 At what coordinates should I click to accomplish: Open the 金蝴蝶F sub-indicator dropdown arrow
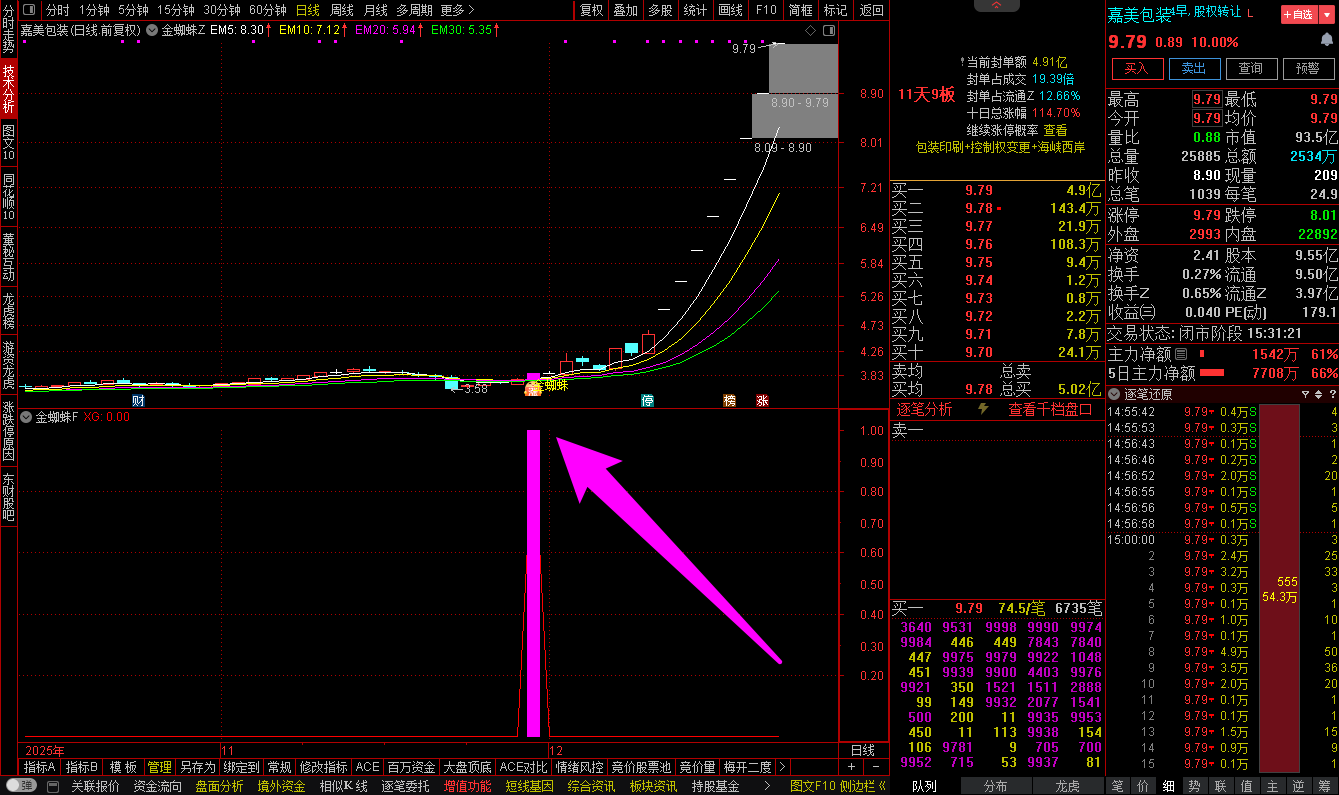point(26,418)
